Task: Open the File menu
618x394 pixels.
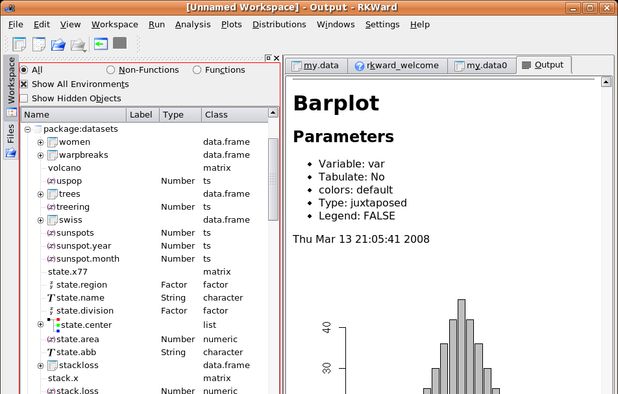Action: (16, 24)
